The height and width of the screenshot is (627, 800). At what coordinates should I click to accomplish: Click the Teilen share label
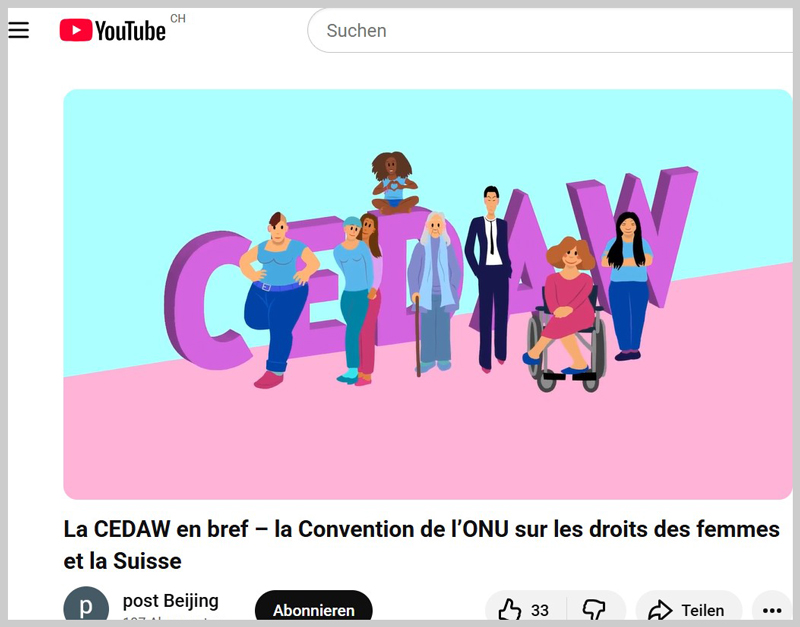pyautogui.click(x=703, y=610)
